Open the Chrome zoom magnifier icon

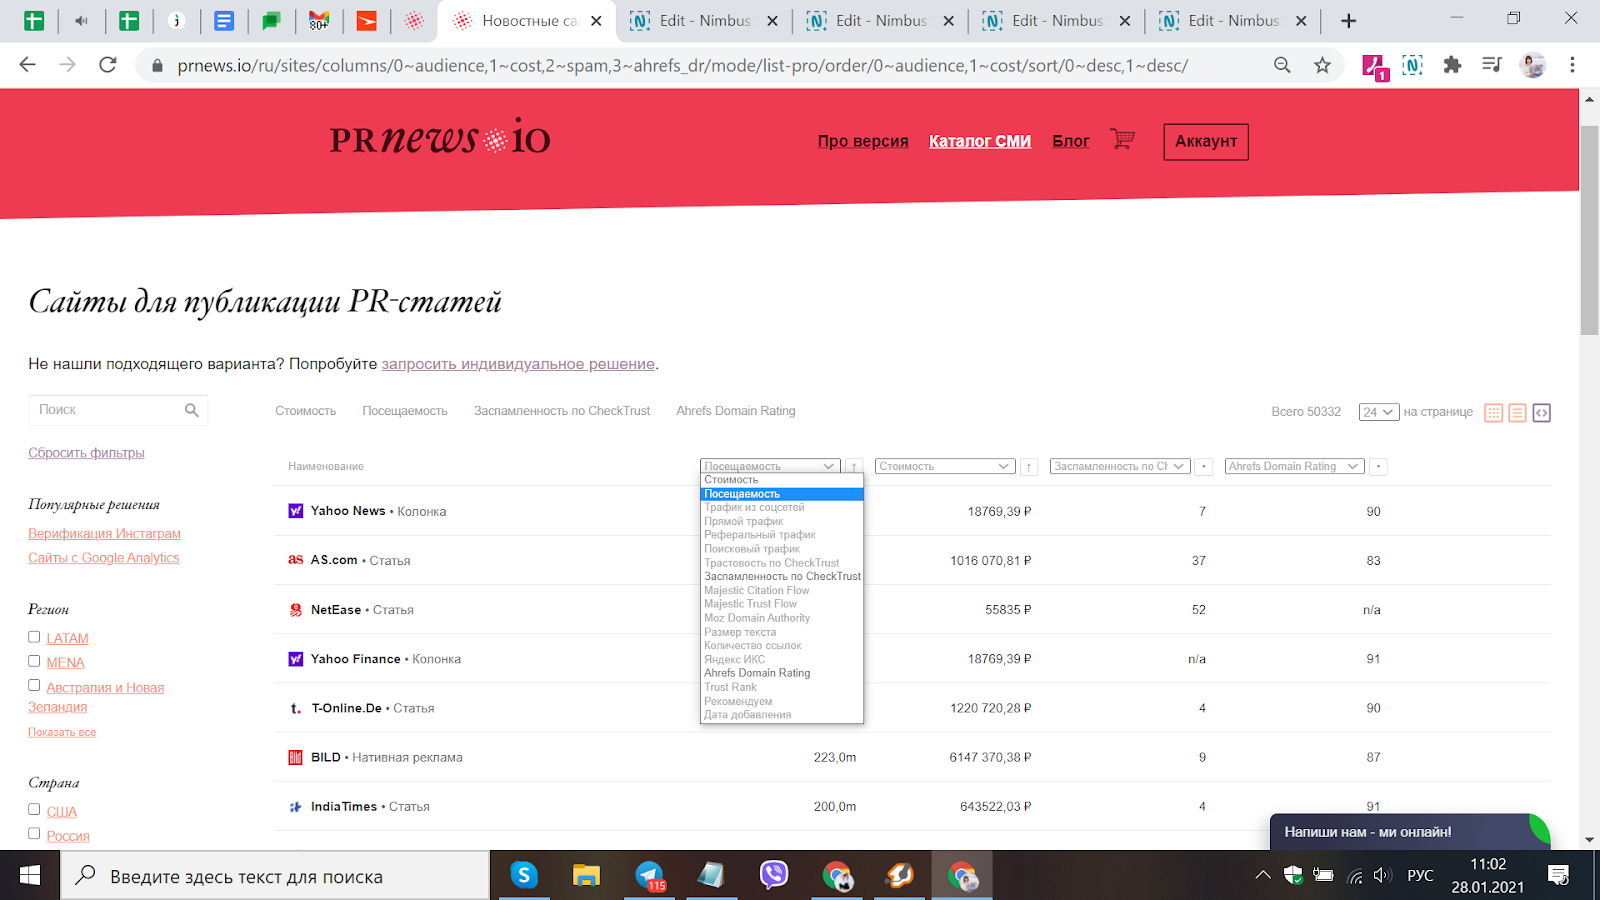coord(1282,65)
